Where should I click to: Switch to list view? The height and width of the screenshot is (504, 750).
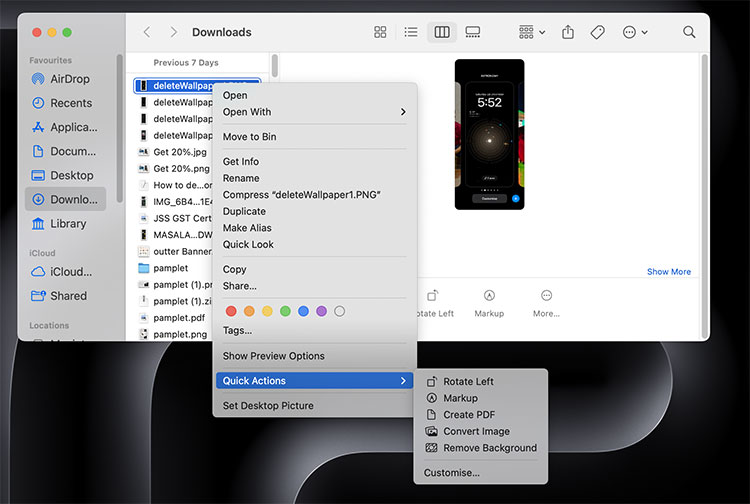(x=410, y=32)
